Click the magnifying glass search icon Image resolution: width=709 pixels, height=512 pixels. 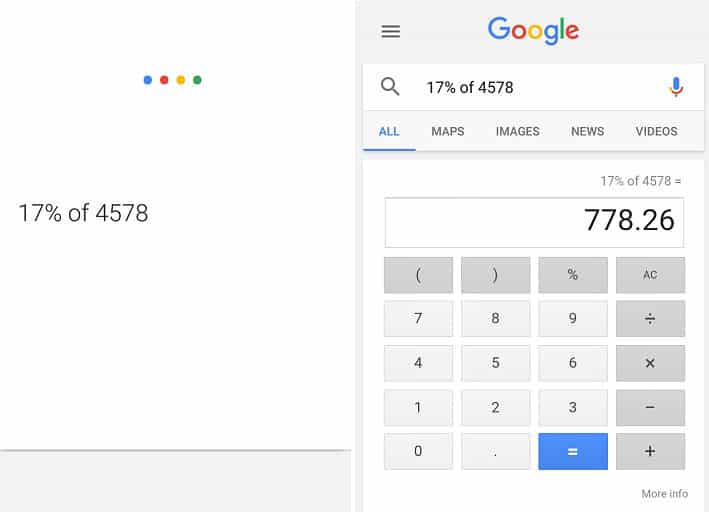[390, 86]
